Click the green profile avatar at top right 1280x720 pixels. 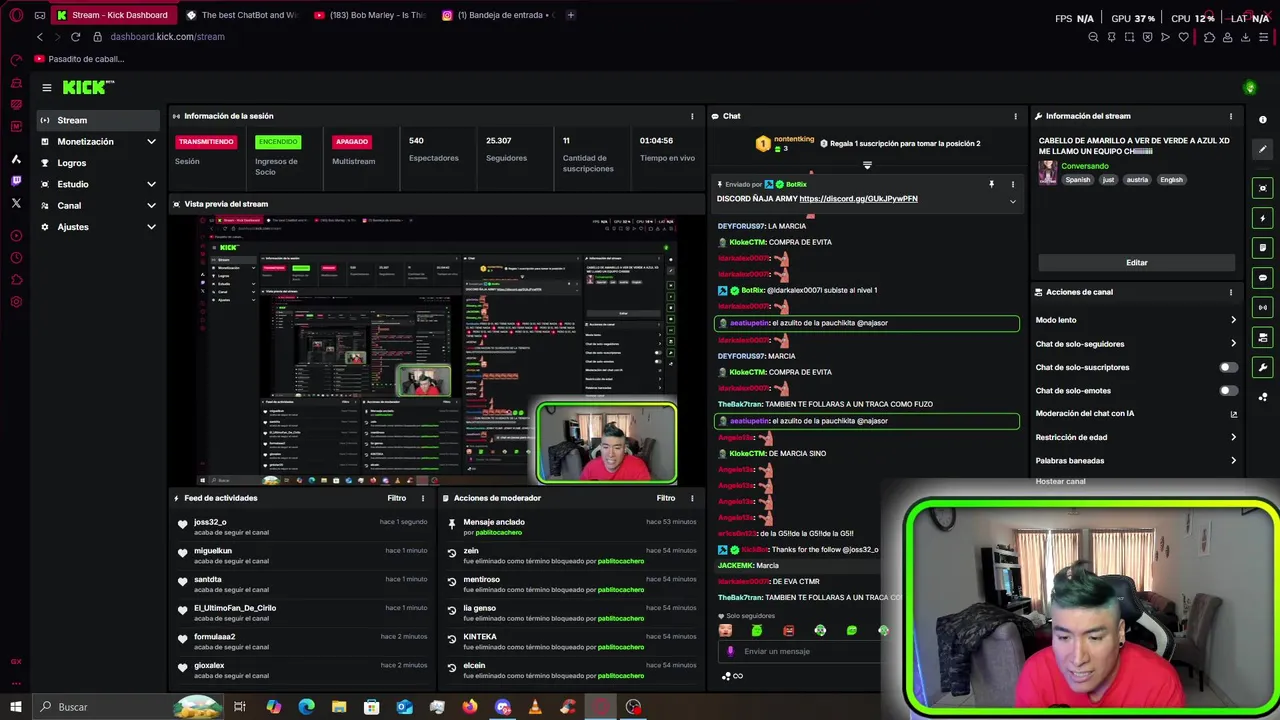[x=1249, y=88]
